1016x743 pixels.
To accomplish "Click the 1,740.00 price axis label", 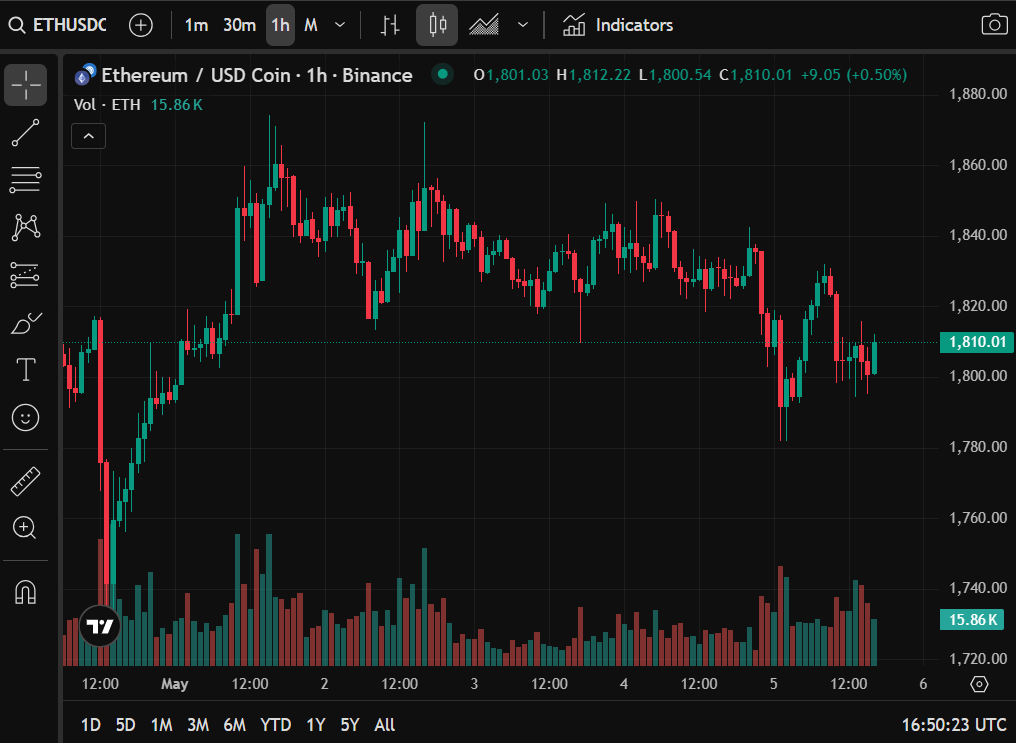I will 977,588.
